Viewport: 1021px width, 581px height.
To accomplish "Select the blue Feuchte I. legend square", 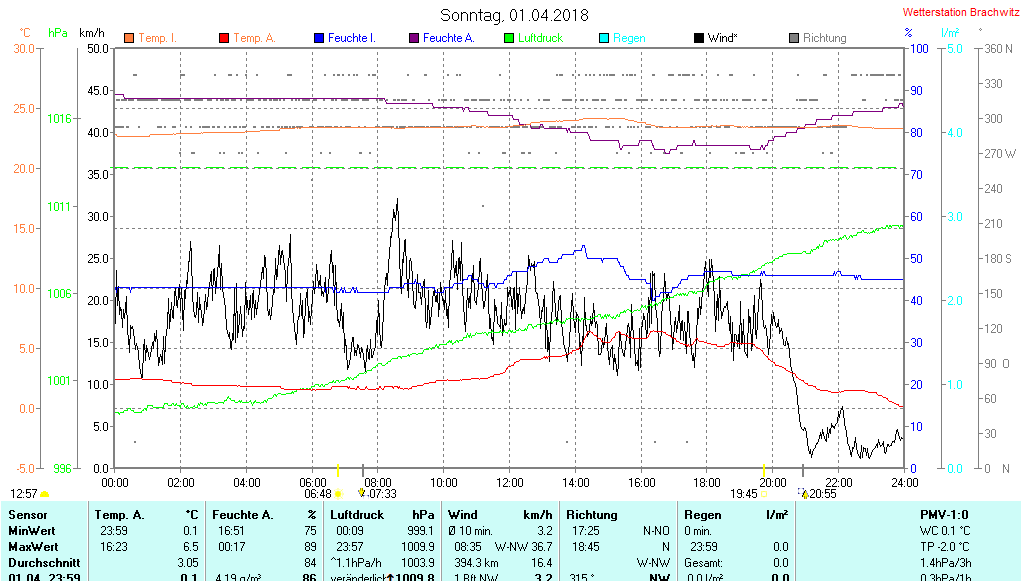I will pyautogui.click(x=319, y=38).
